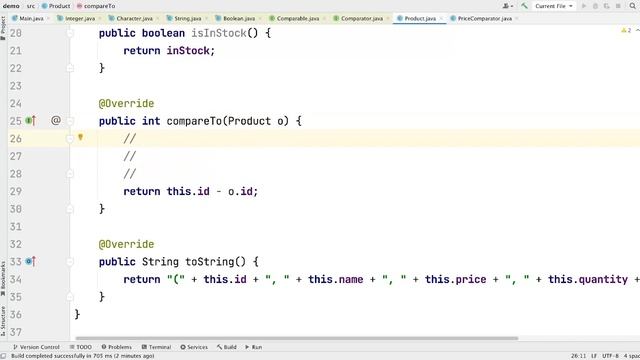Click the Stop icon in toolbar
The height and width of the screenshot is (360, 640).
[x=618, y=6]
